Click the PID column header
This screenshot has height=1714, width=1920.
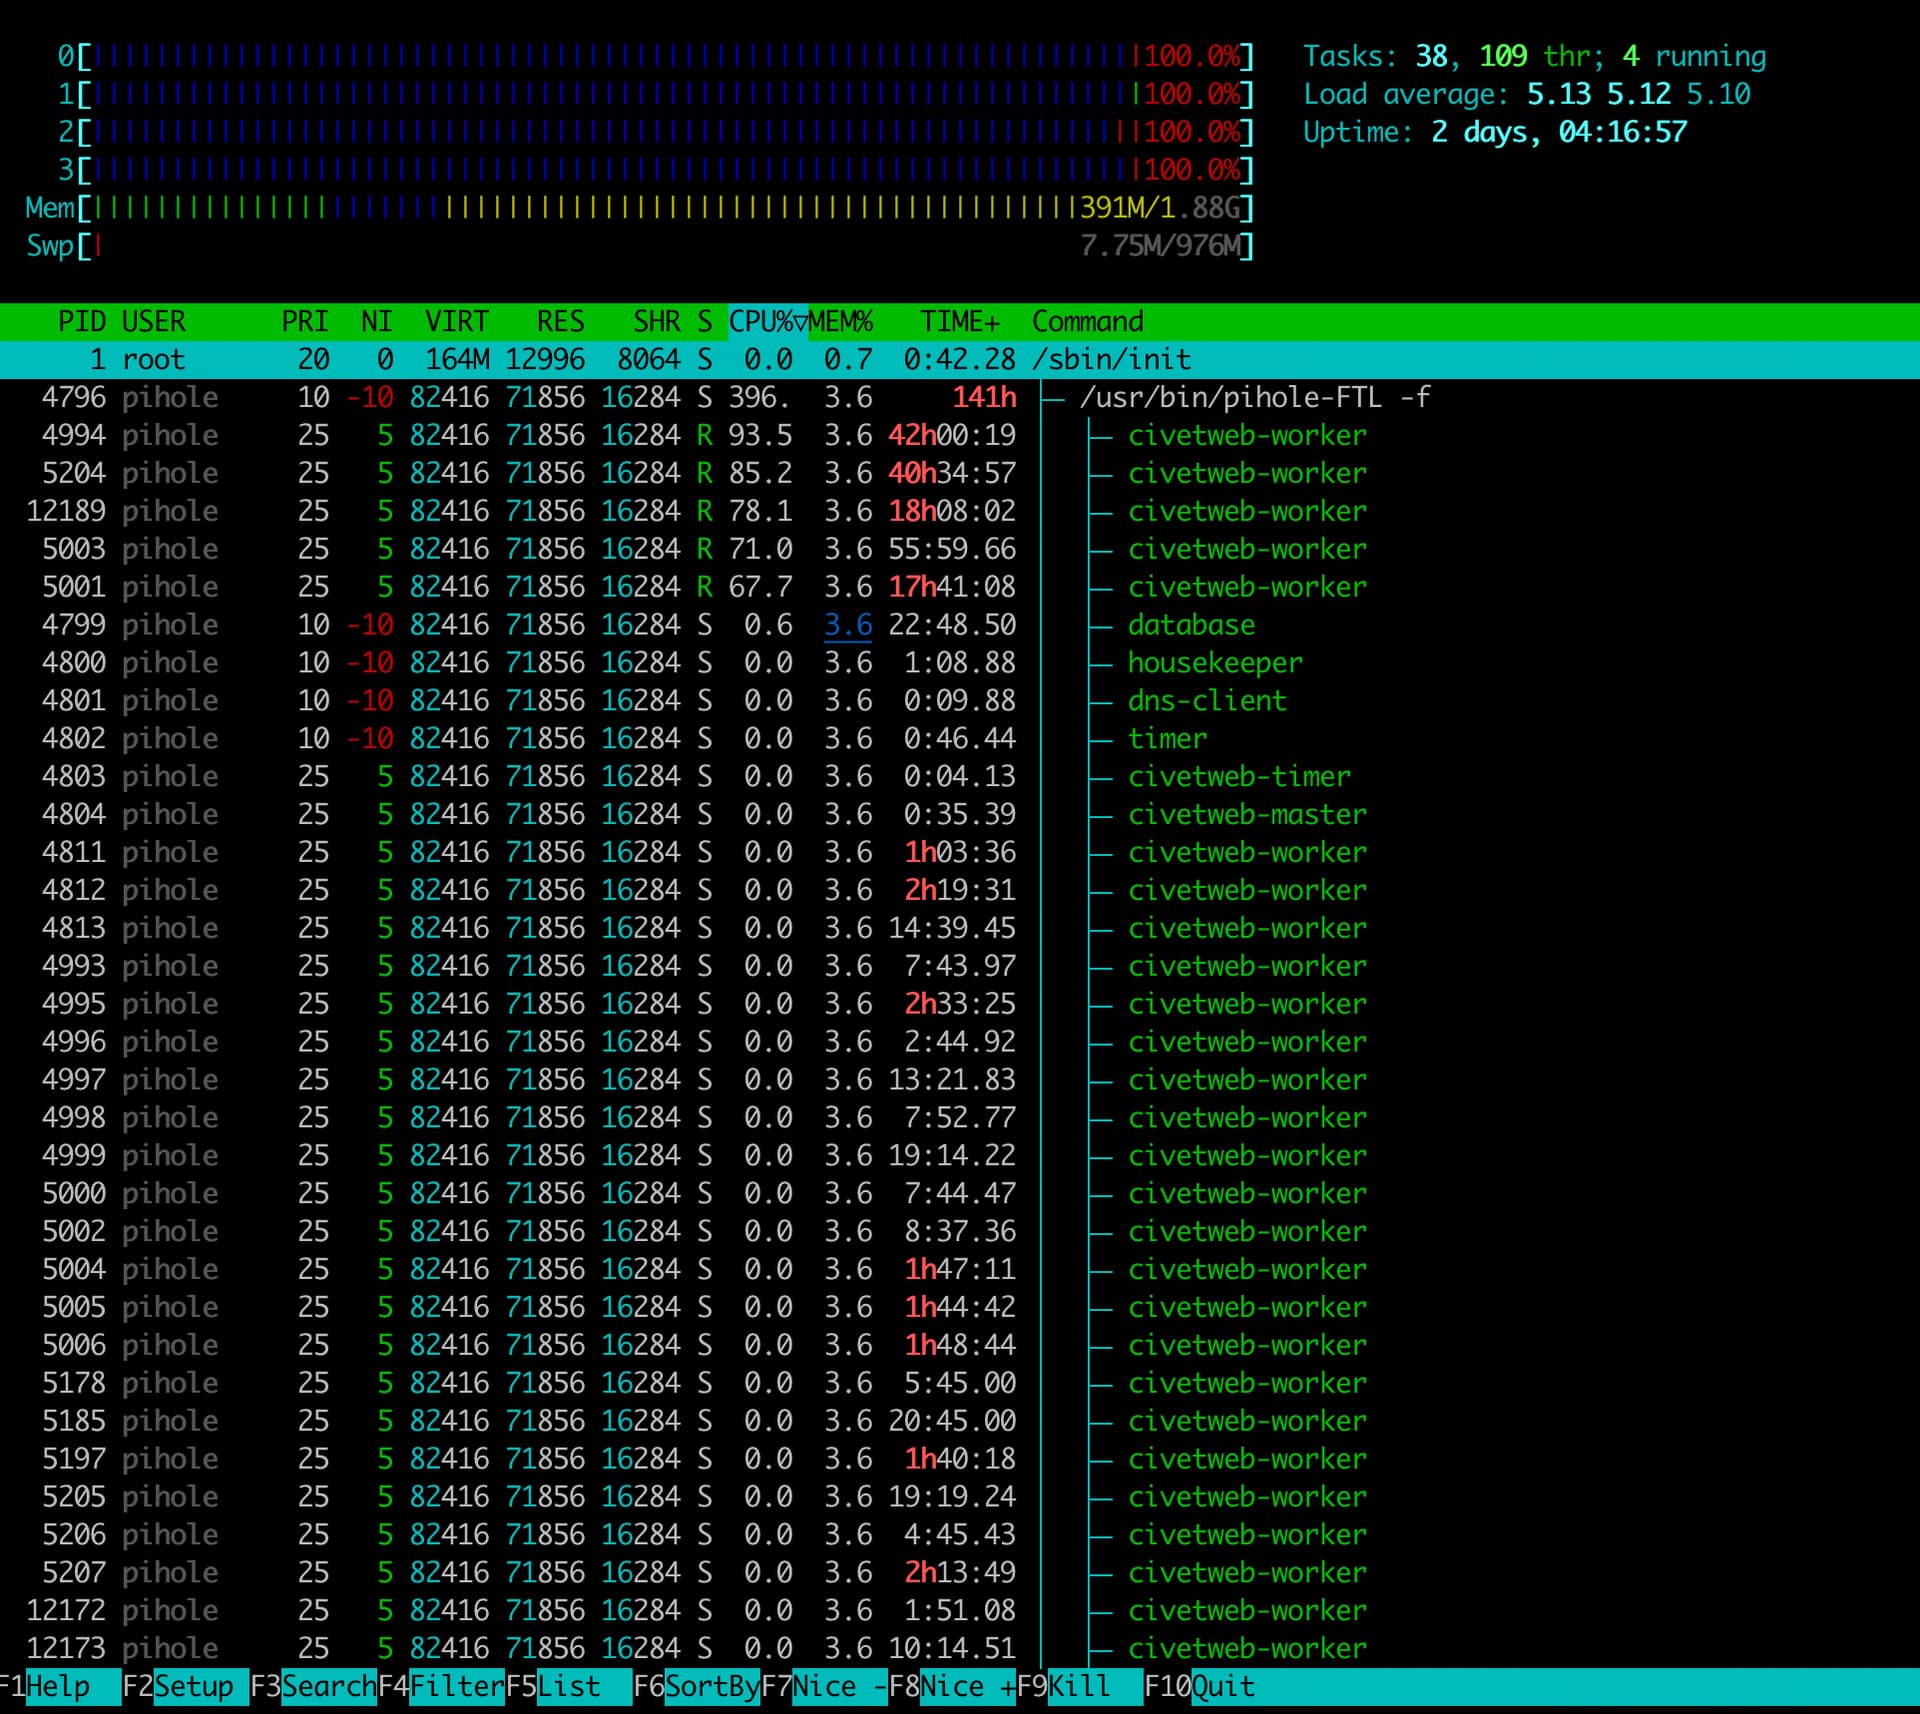point(81,321)
